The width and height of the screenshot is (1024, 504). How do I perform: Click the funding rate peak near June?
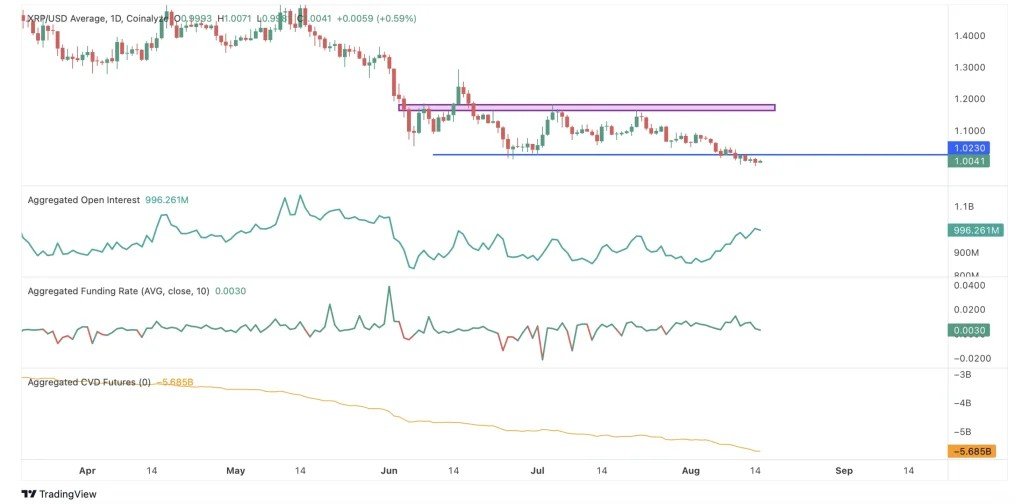(390, 289)
